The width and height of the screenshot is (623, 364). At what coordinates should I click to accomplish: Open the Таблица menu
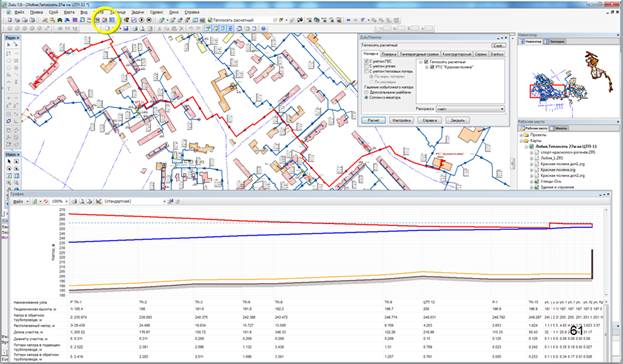(118, 12)
